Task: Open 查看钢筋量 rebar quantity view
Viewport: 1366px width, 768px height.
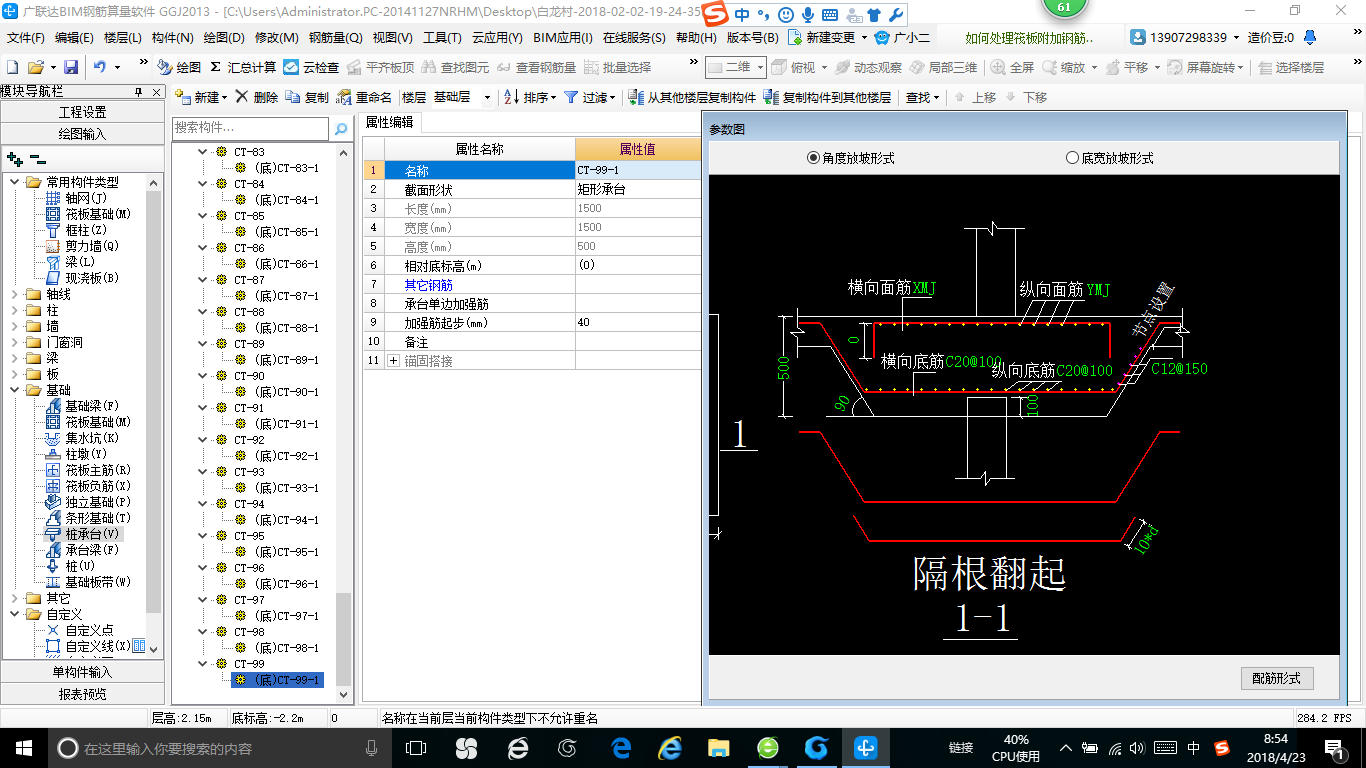Action: tap(537, 67)
